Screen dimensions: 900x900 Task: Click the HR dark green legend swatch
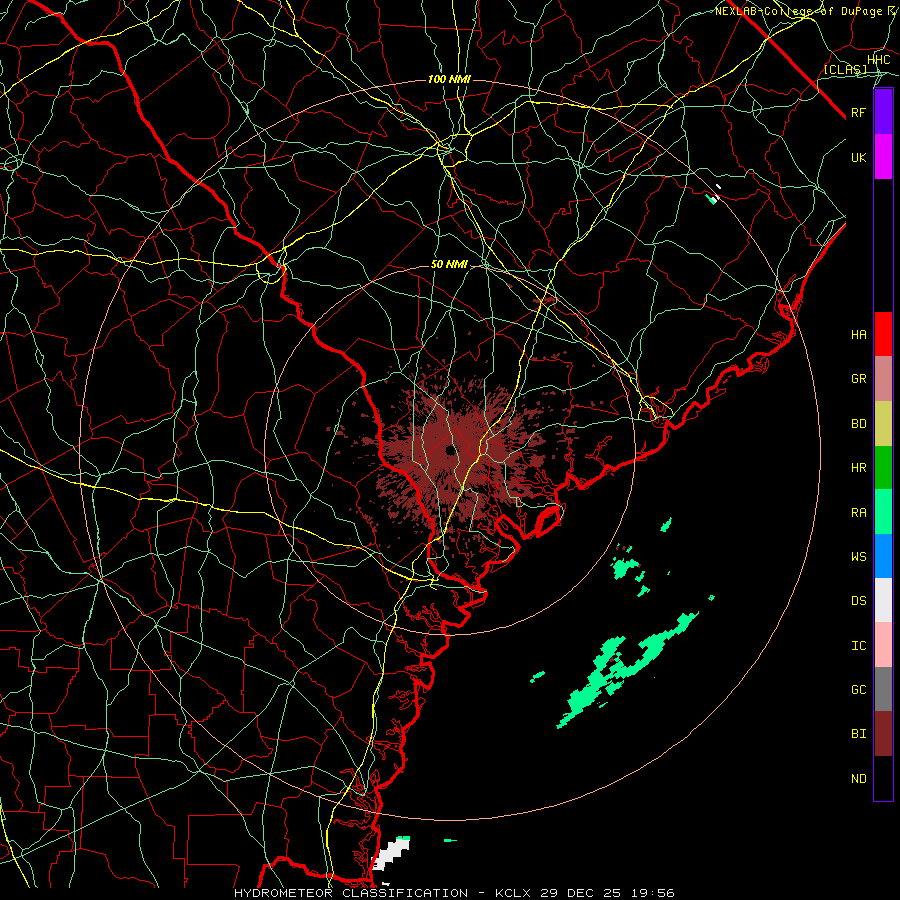(883, 468)
